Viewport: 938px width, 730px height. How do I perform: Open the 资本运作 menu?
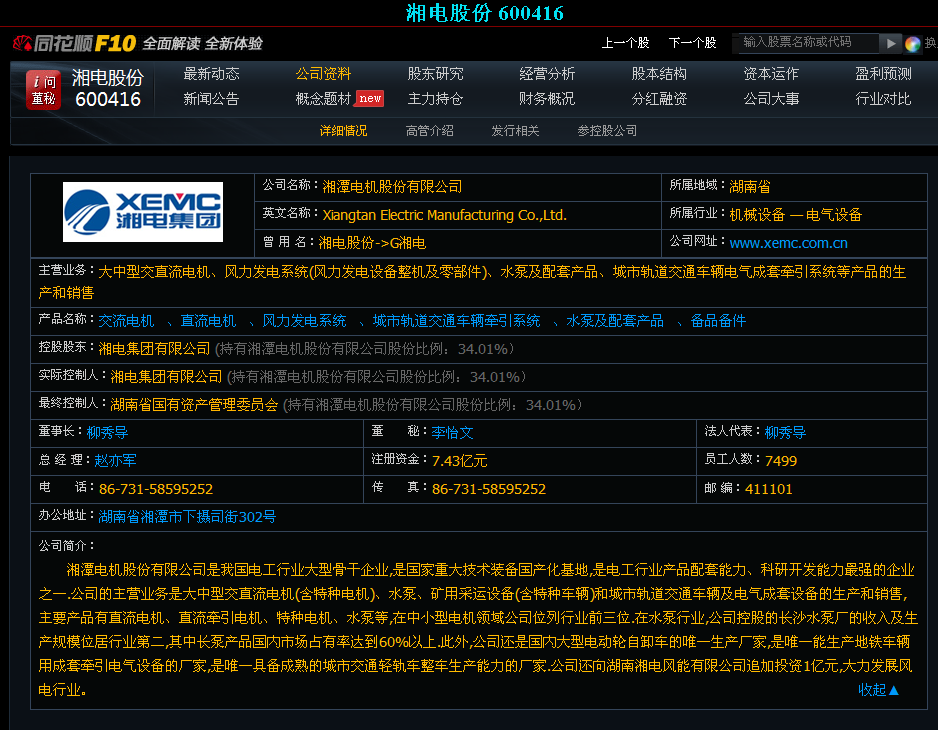771,74
